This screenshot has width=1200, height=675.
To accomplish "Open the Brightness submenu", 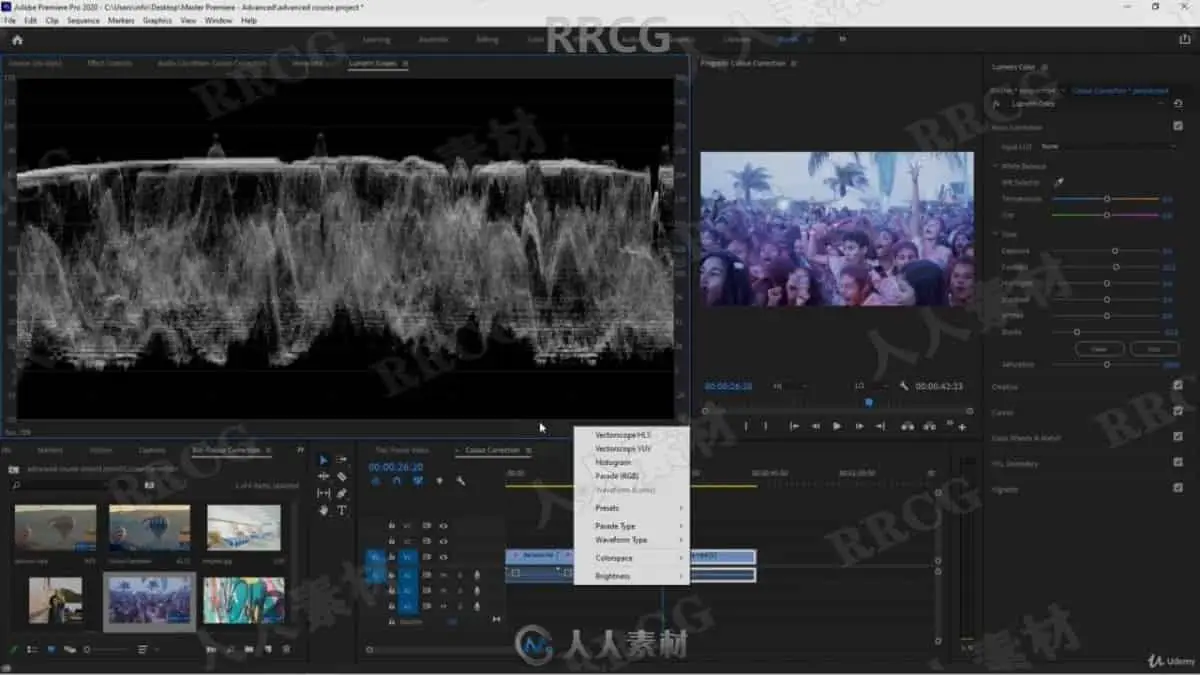I will point(632,576).
